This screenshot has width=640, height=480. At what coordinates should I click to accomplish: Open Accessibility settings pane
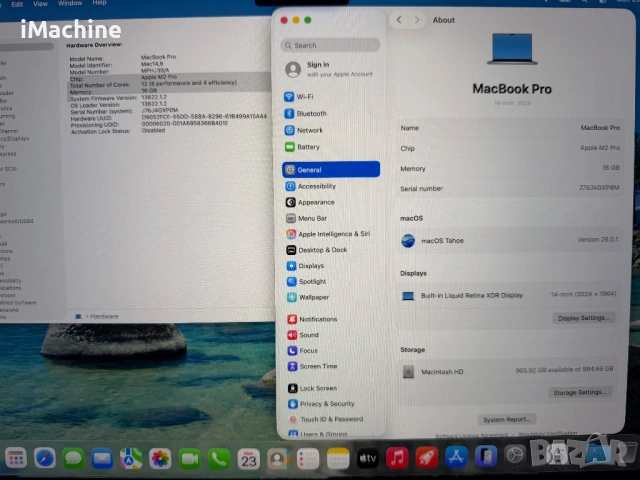coord(311,186)
